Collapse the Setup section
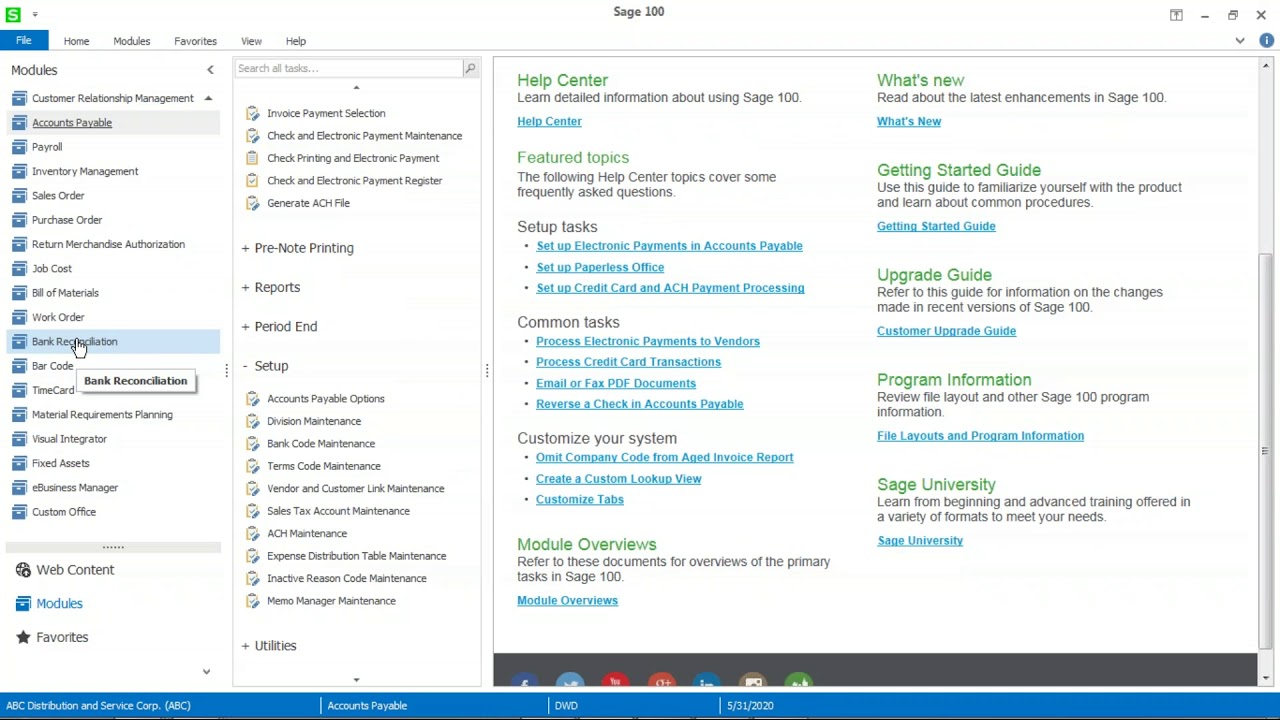Screen dimensions: 1280x720 click(265, 366)
